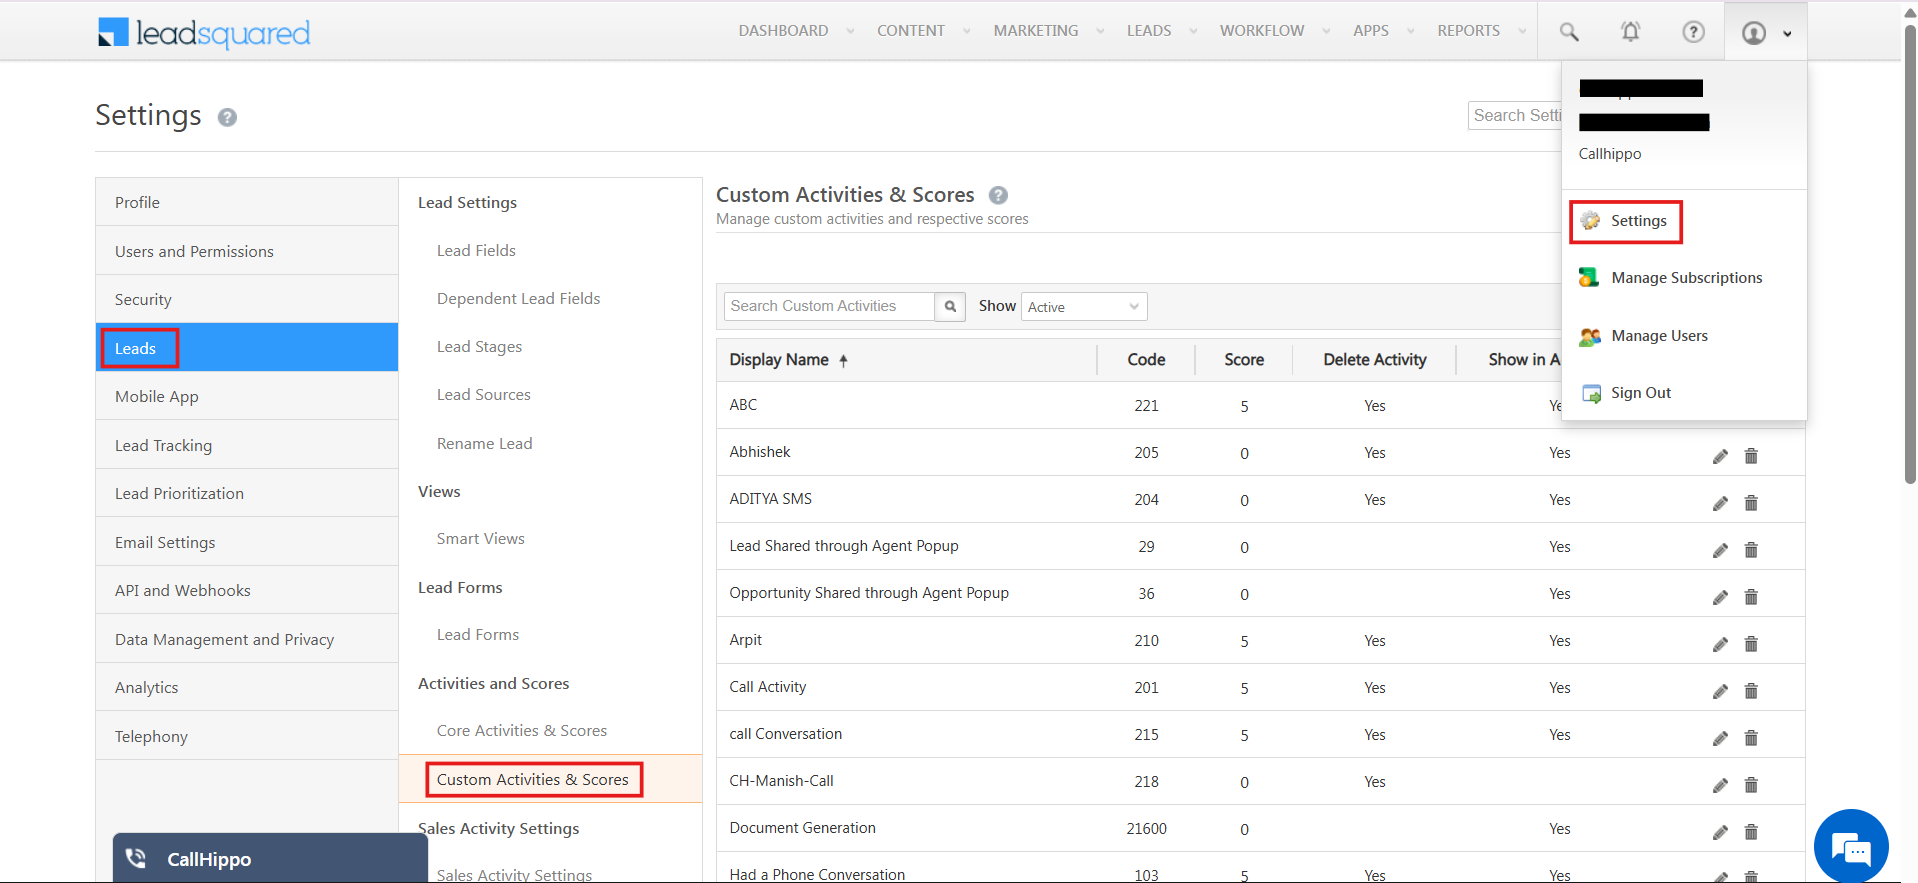Open API and Webhooks settings

(247, 590)
